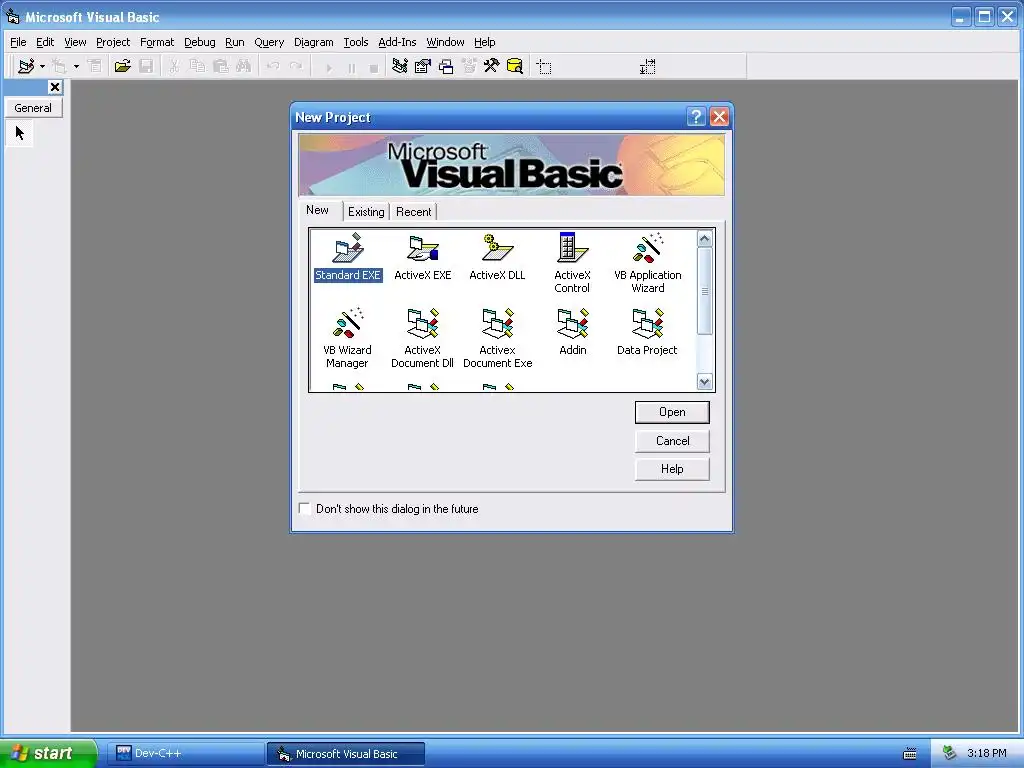Open the Add-Ins menu
Viewport: 1024px width, 768px height.
(x=397, y=42)
